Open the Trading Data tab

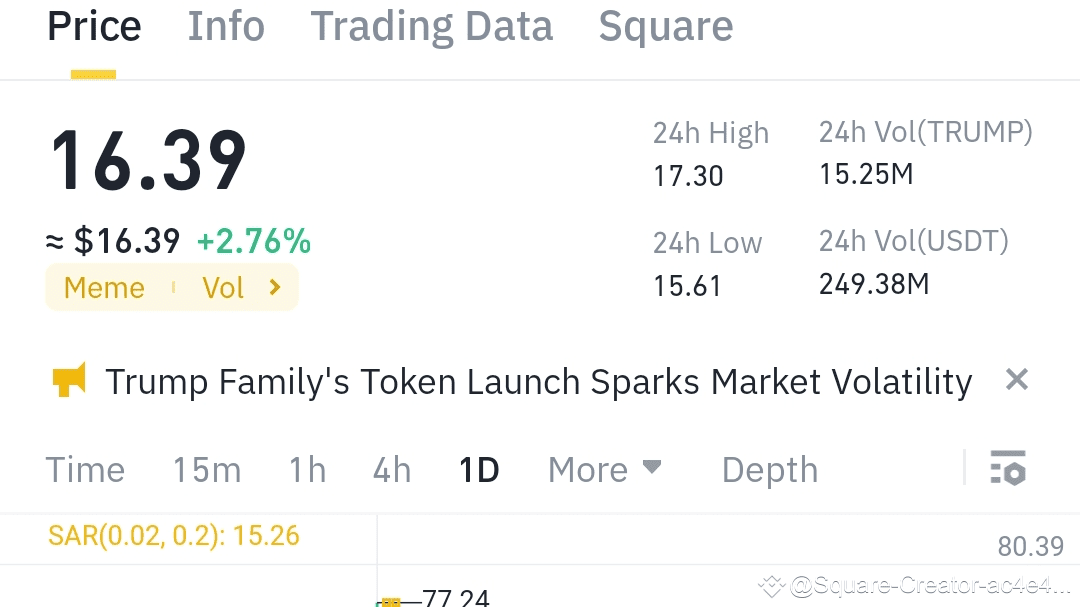point(431,27)
